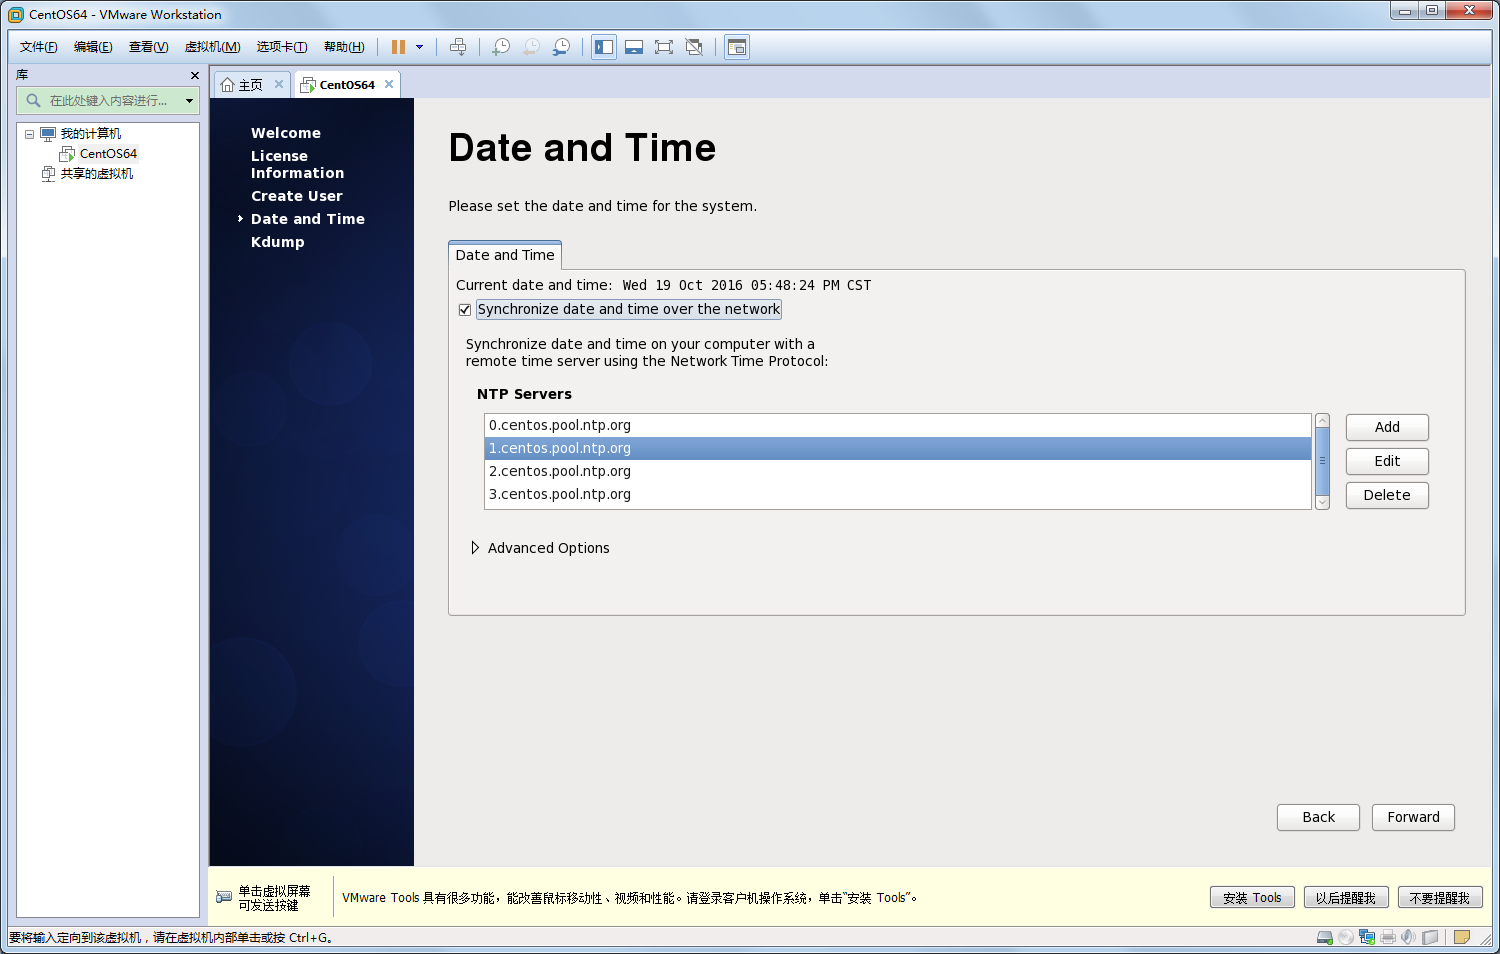1500x954 pixels.
Task: Click Welcome step in sidebar
Action: [x=286, y=133]
